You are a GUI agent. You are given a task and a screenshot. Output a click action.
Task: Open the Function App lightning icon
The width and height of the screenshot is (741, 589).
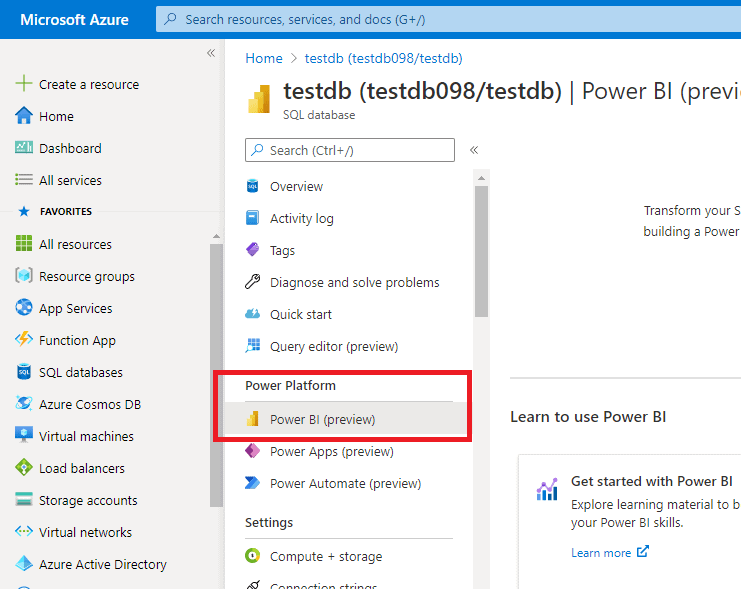tap(24, 339)
